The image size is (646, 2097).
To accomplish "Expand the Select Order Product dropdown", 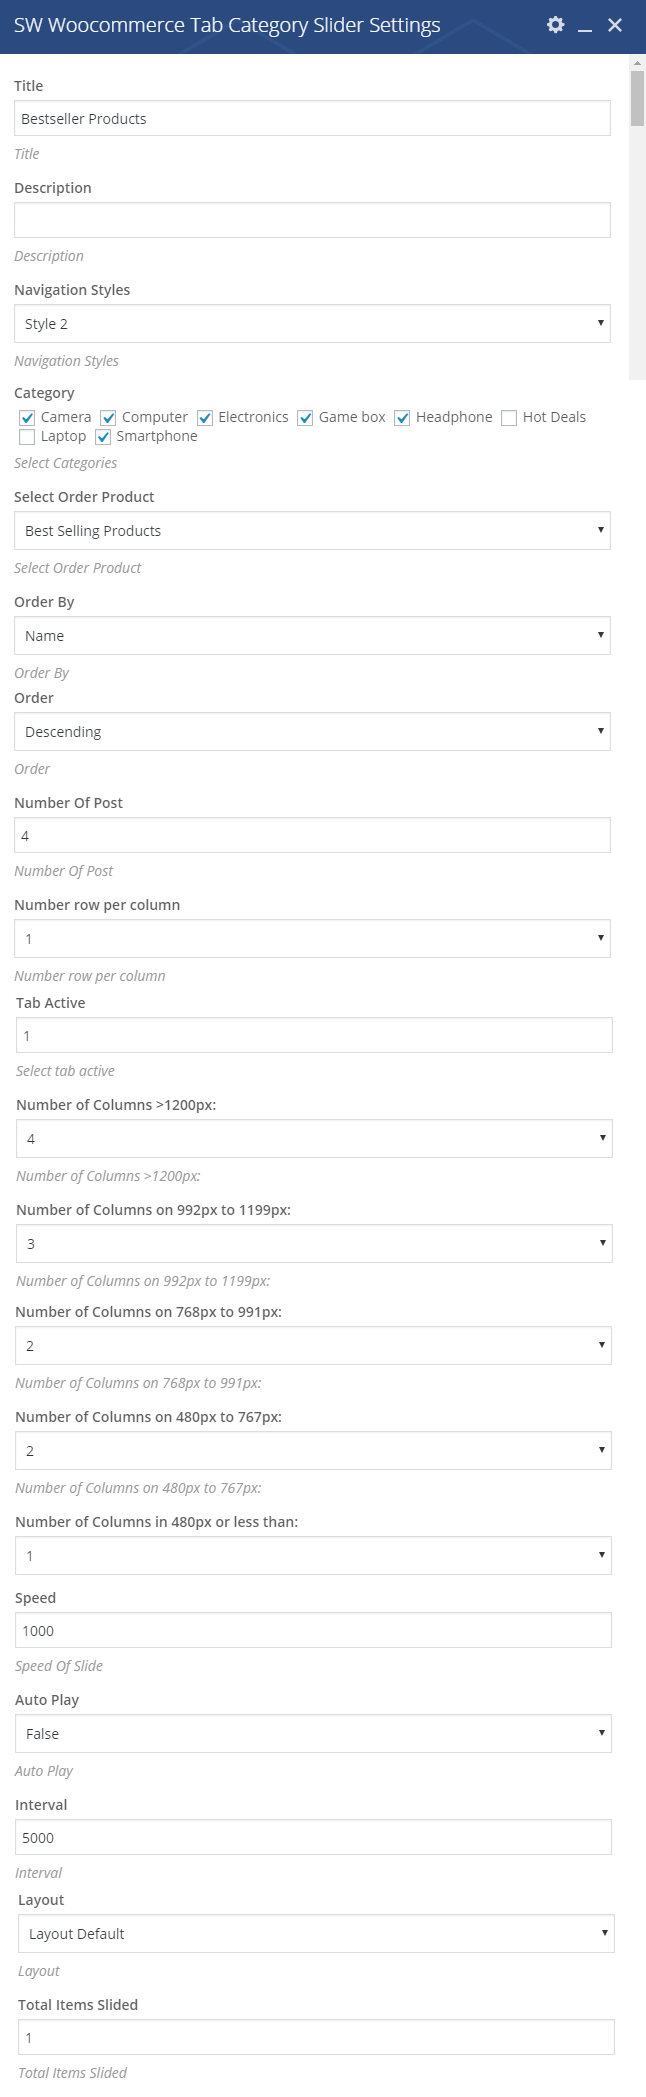I will [x=312, y=531].
